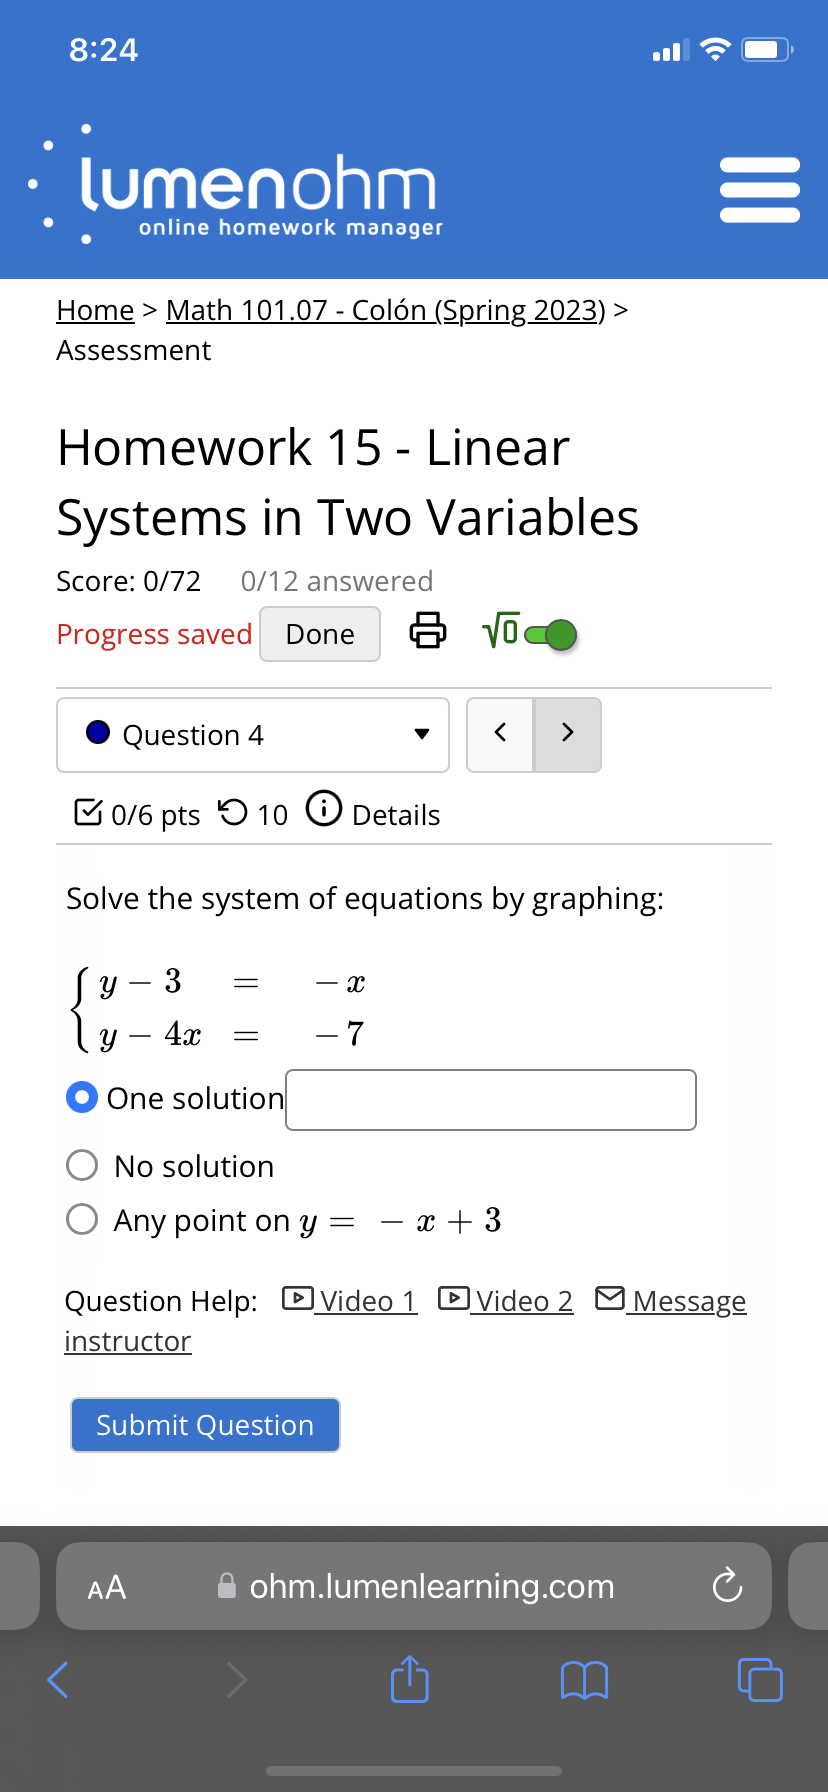Click the Details info icon
Viewport: 828px width, 1792px height.
coord(324,808)
